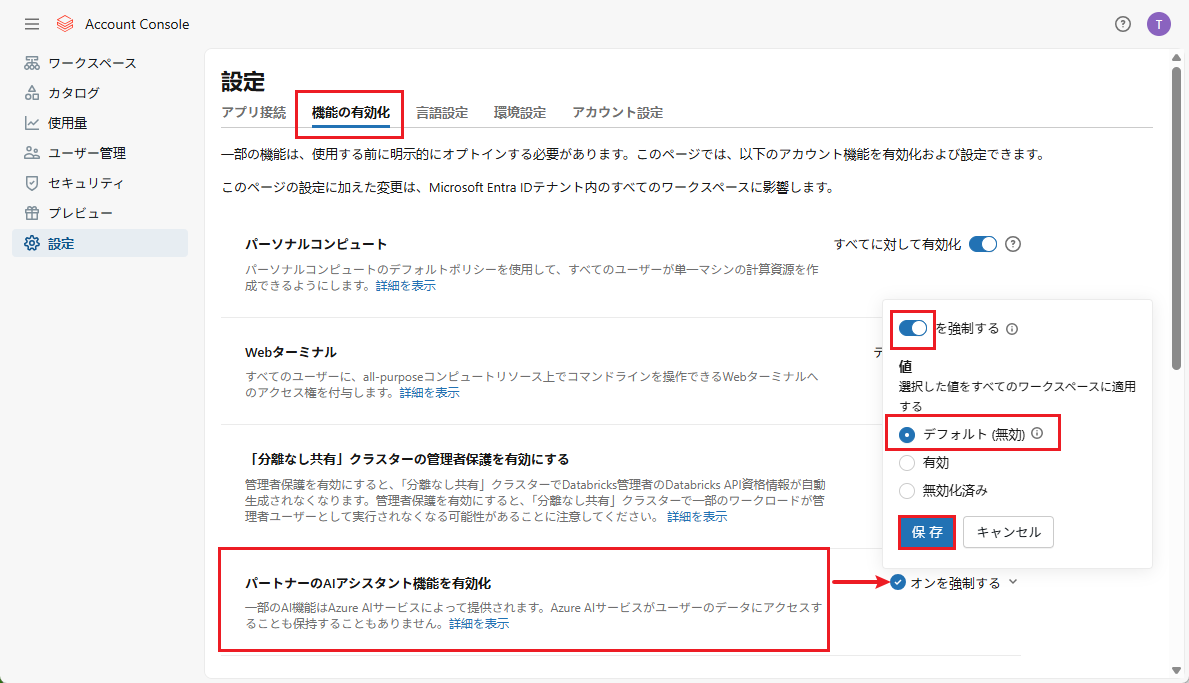
Task: Open 詳細を表示 link under Webターミナル
Action: pos(429,393)
